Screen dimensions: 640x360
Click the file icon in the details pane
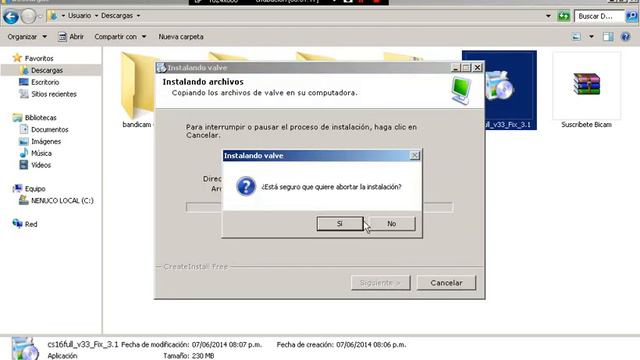click(x=24, y=348)
